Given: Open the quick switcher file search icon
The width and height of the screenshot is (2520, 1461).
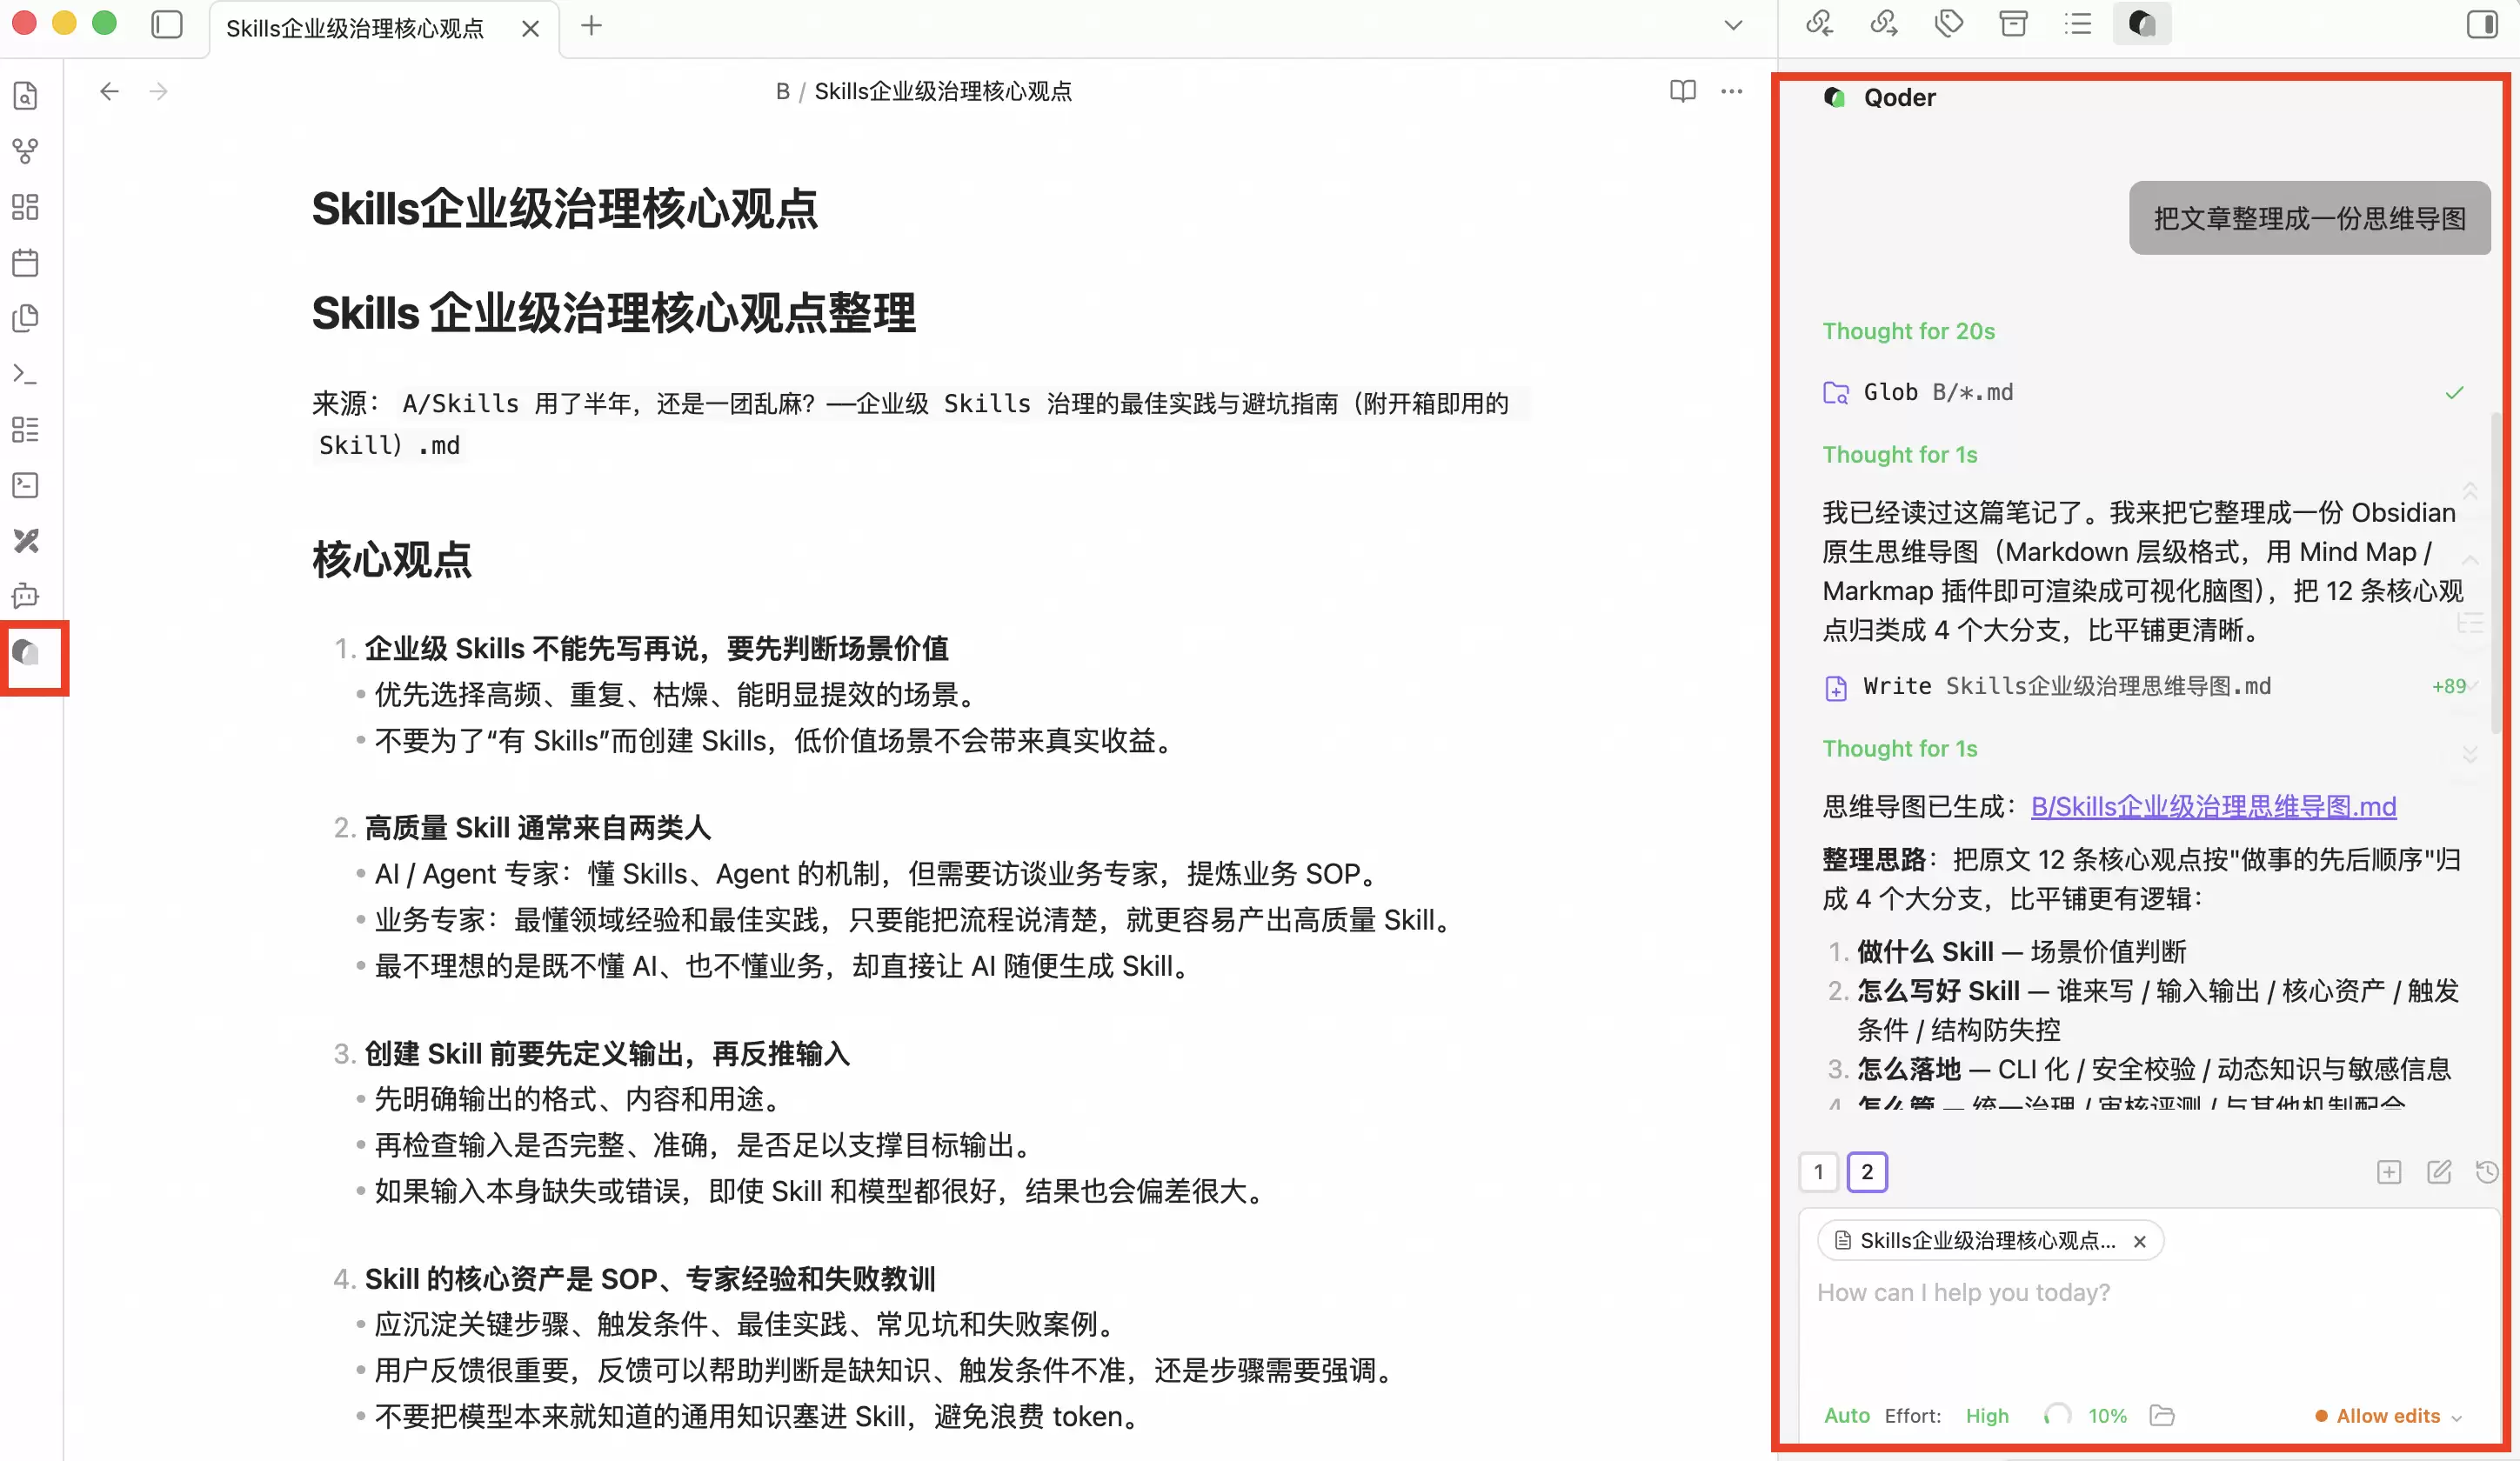Looking at the screenshot, I should coord(26,96).
